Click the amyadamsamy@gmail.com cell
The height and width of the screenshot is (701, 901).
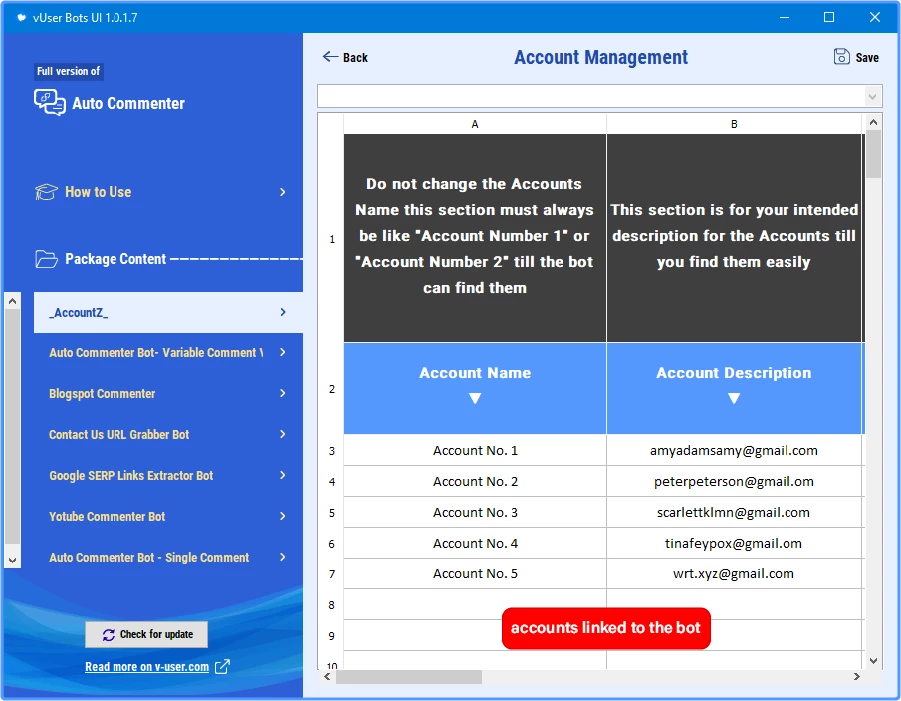pos(734,450)
